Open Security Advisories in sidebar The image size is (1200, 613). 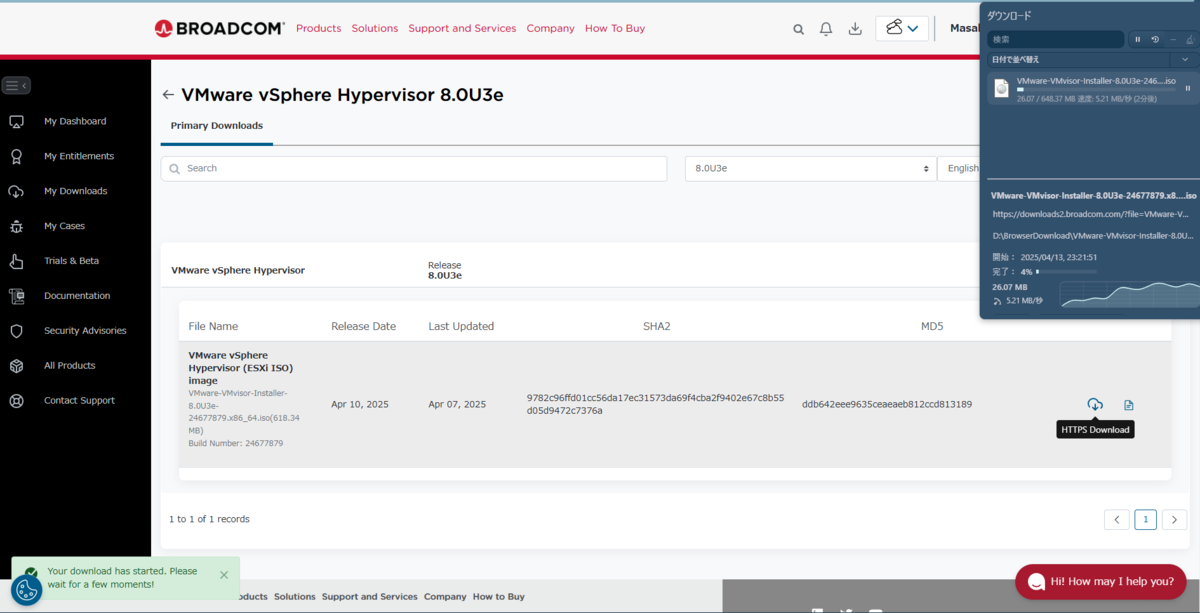point(85,331)
